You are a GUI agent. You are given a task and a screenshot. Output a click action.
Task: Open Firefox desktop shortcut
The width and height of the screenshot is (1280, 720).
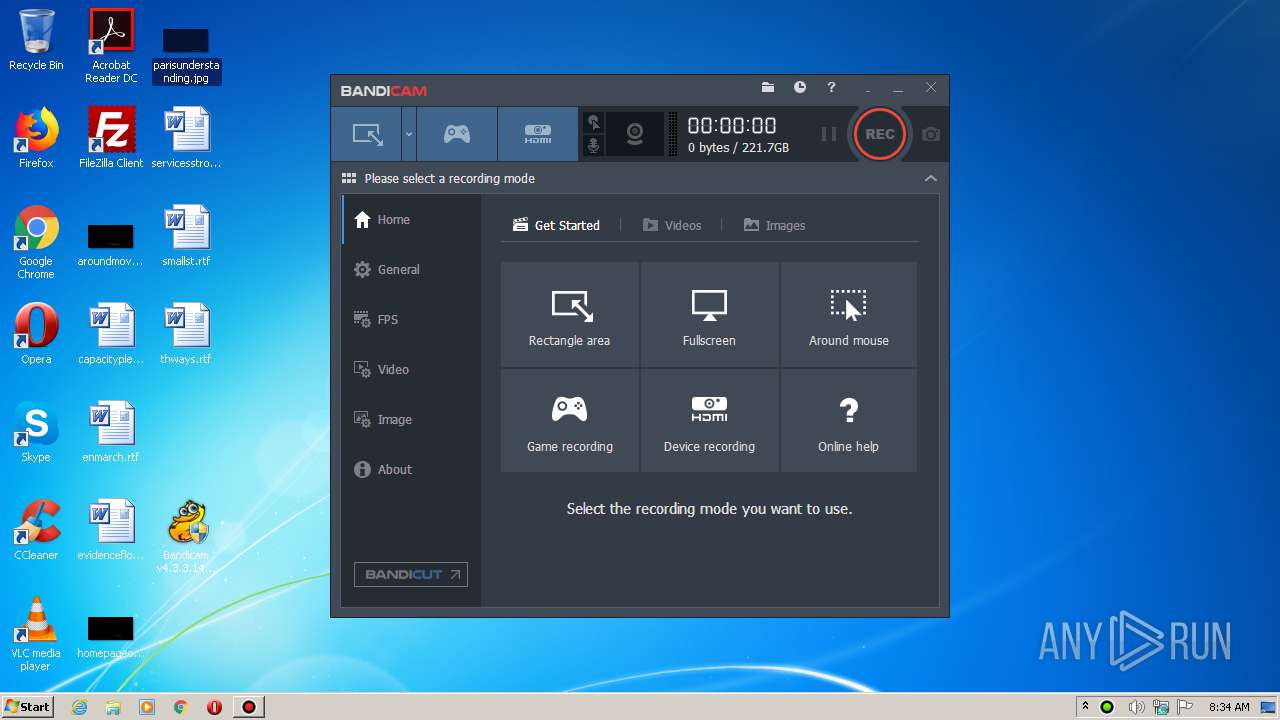click(x=36, y=138)
